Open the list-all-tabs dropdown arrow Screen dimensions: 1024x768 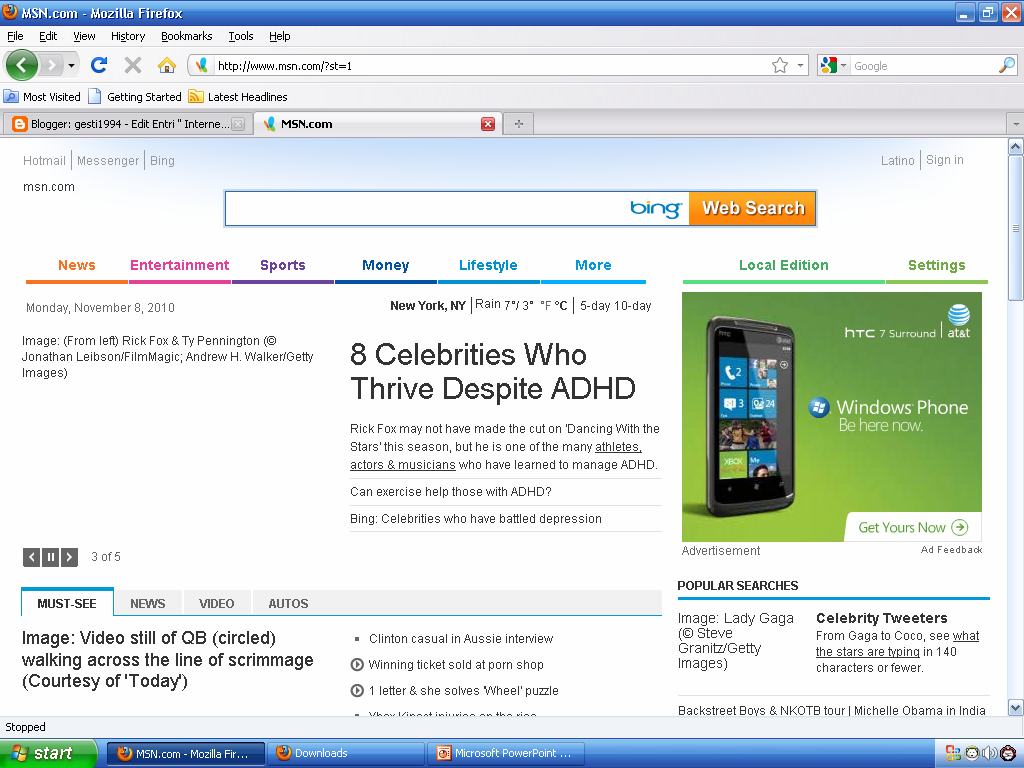[x=1016, y=123]
